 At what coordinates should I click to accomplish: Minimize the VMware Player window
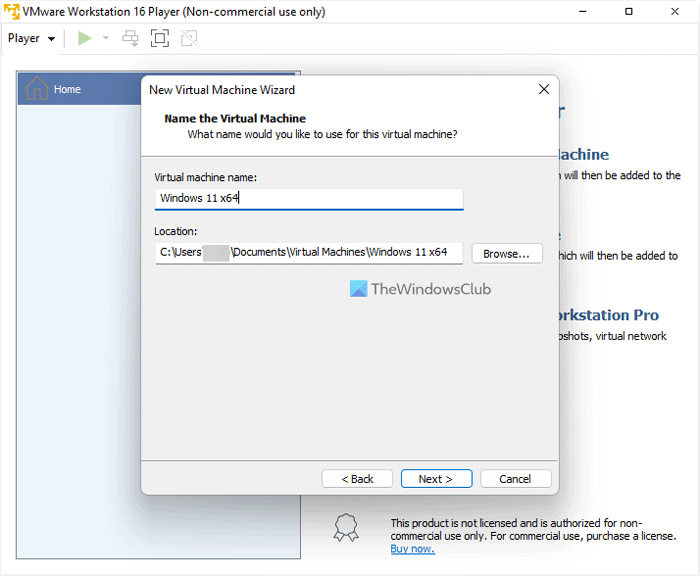tap(583, 12)
